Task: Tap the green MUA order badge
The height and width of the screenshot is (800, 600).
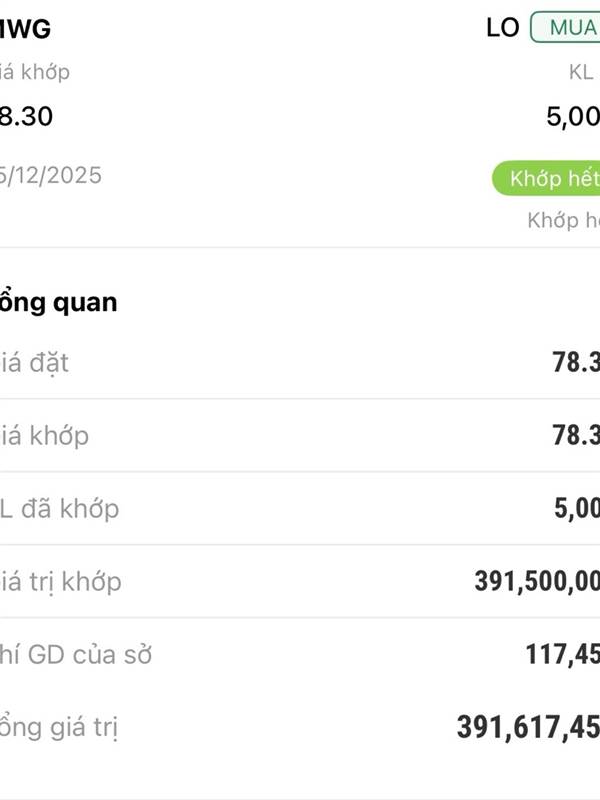Action: pyautogui.click(x=566, y=28)
